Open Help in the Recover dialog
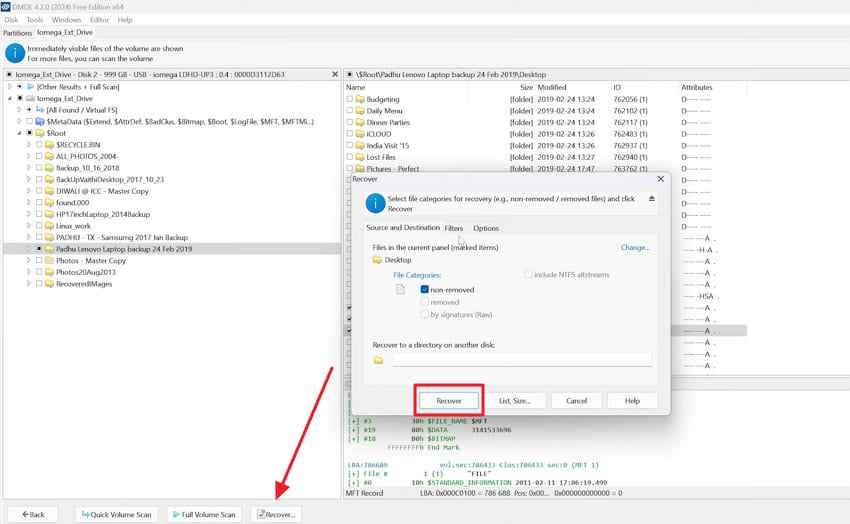The height and width of the screenshot is (524, 850). [x=632, y=401]
